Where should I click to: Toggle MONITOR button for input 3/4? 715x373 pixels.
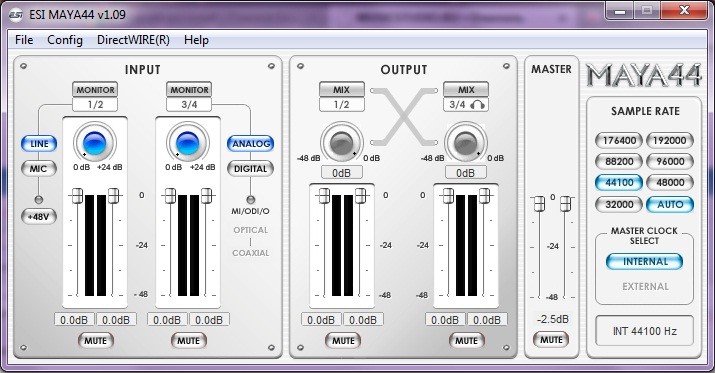(189, 90)
